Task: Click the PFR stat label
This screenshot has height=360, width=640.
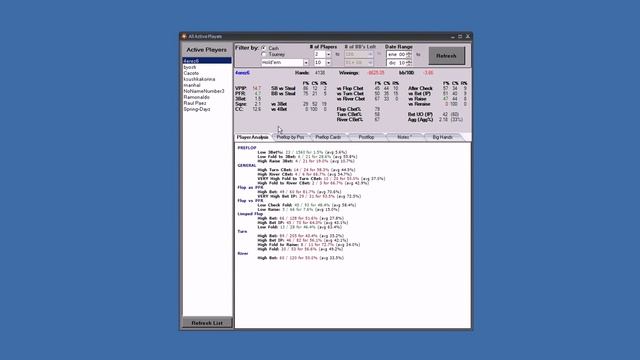Action: coord(240,93)
